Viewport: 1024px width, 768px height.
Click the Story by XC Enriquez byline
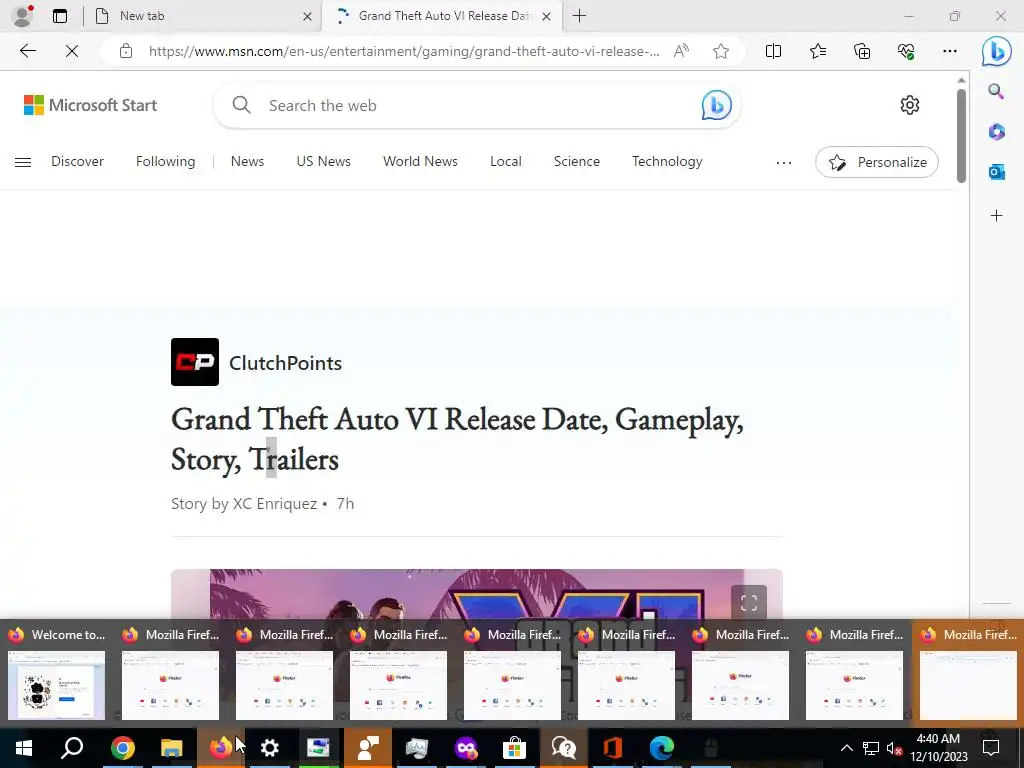pos(244,504)
